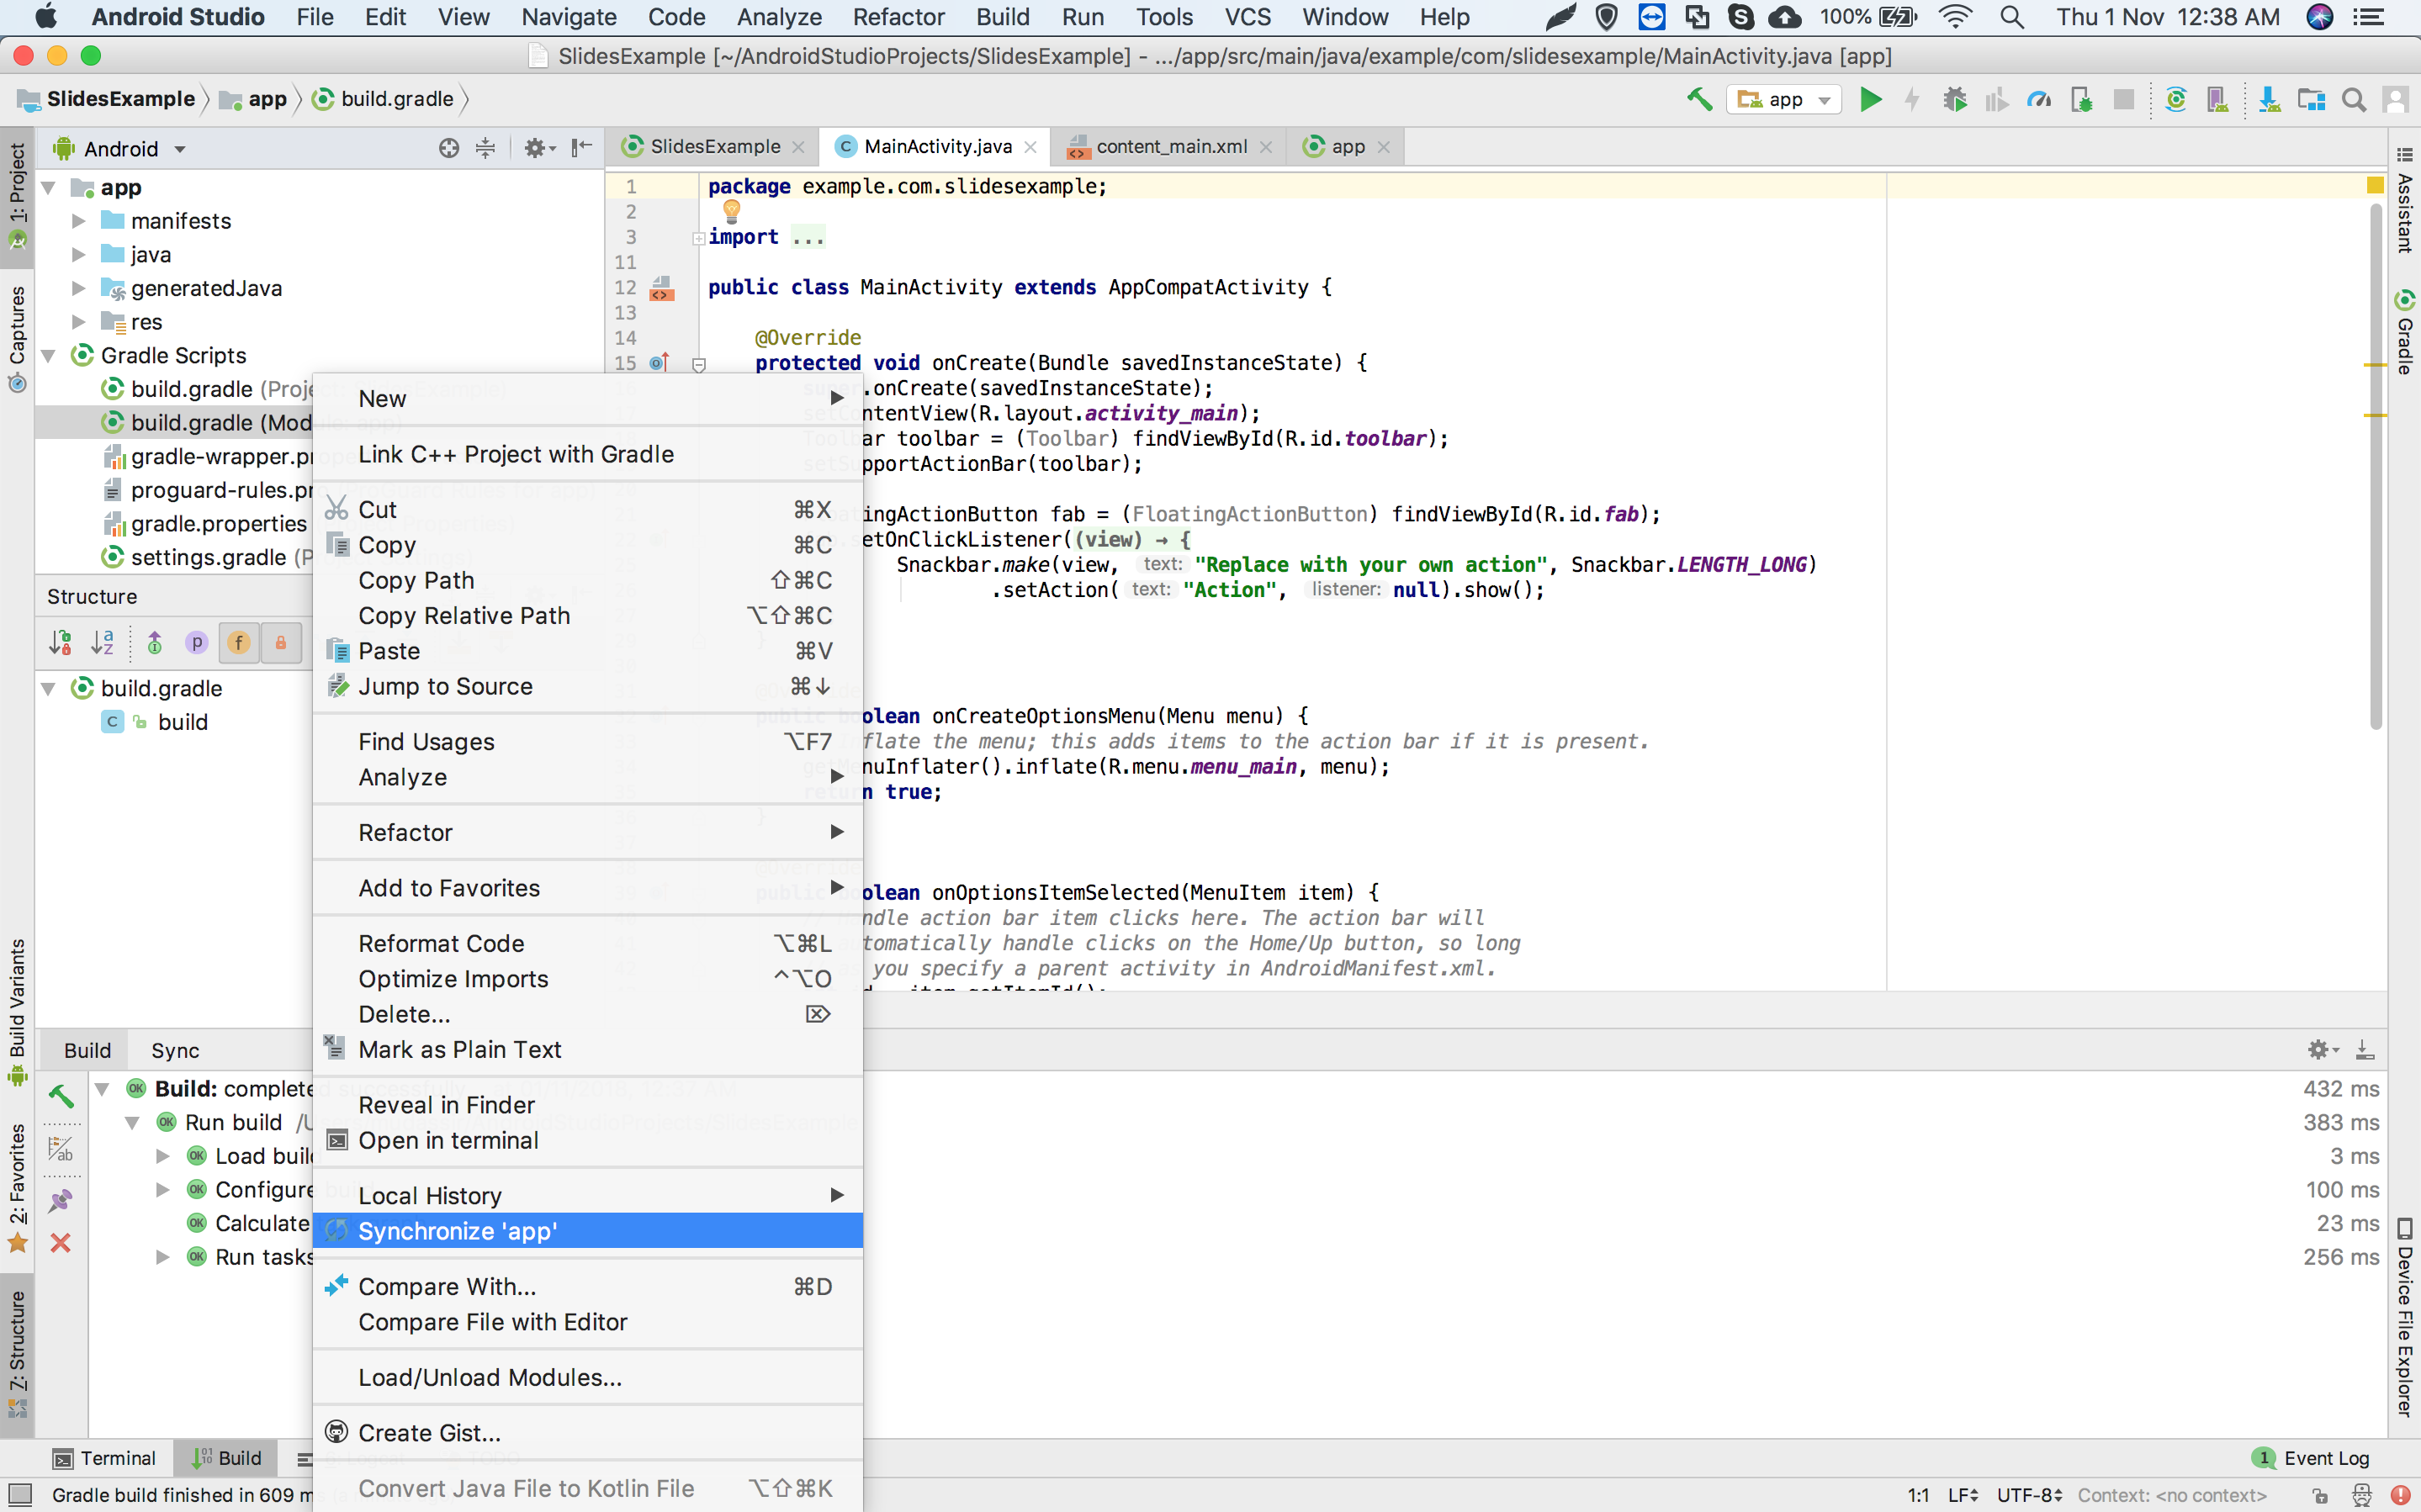This screenshot has height=1512, width=2421.
Task: Open the app run configuration dropdown
Action: pos(1785,99)
